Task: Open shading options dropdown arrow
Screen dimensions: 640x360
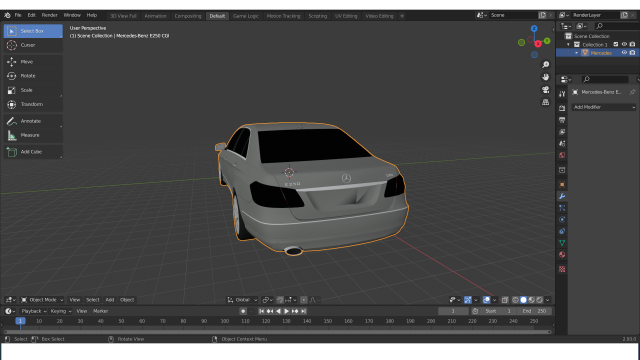Action: point(548,300)
